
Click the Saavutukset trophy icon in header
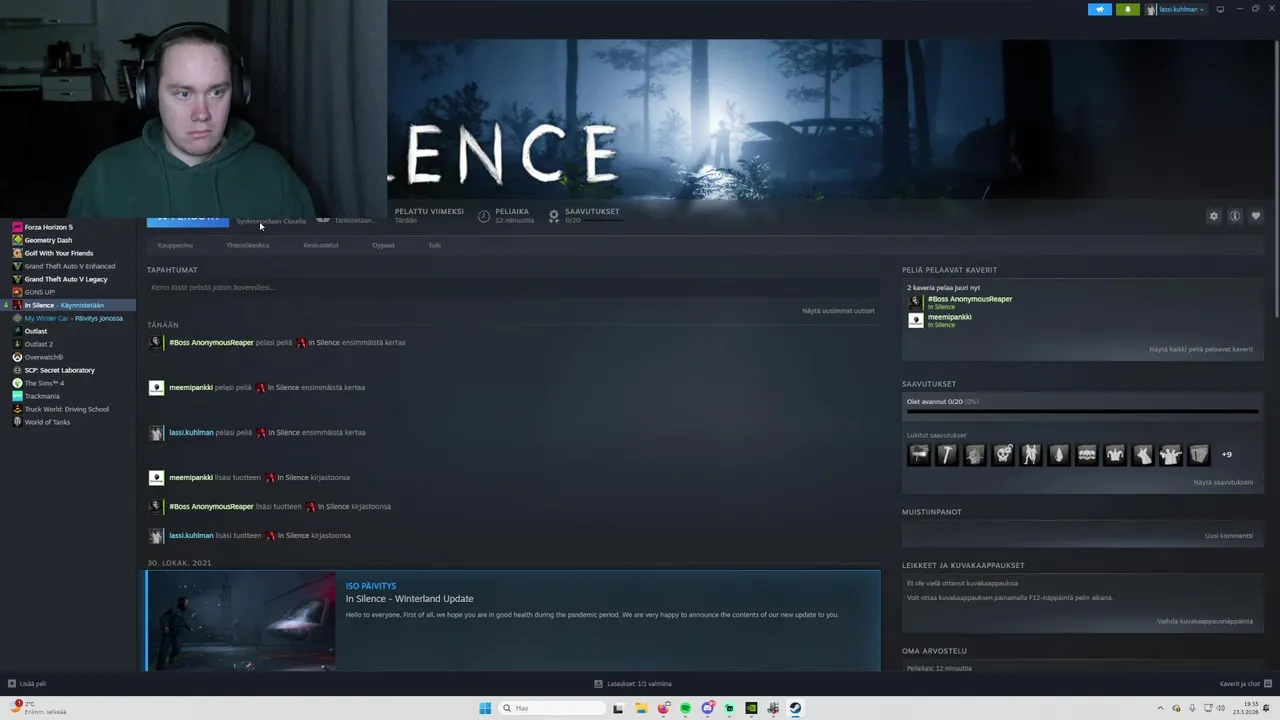point(554,216)
